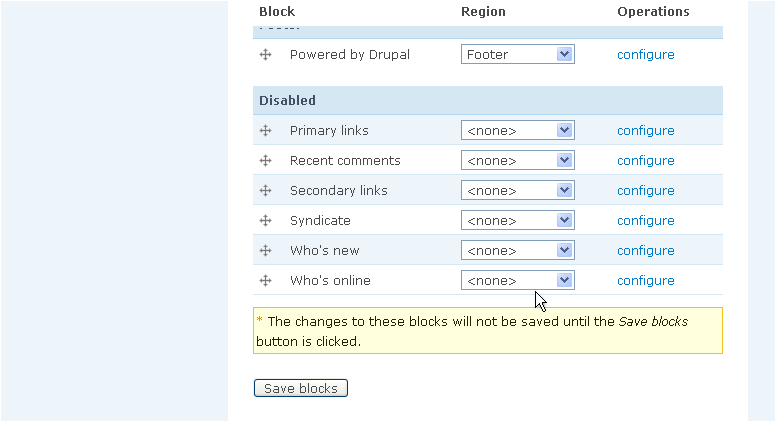Configure the Syndicate block

[645, 221]
